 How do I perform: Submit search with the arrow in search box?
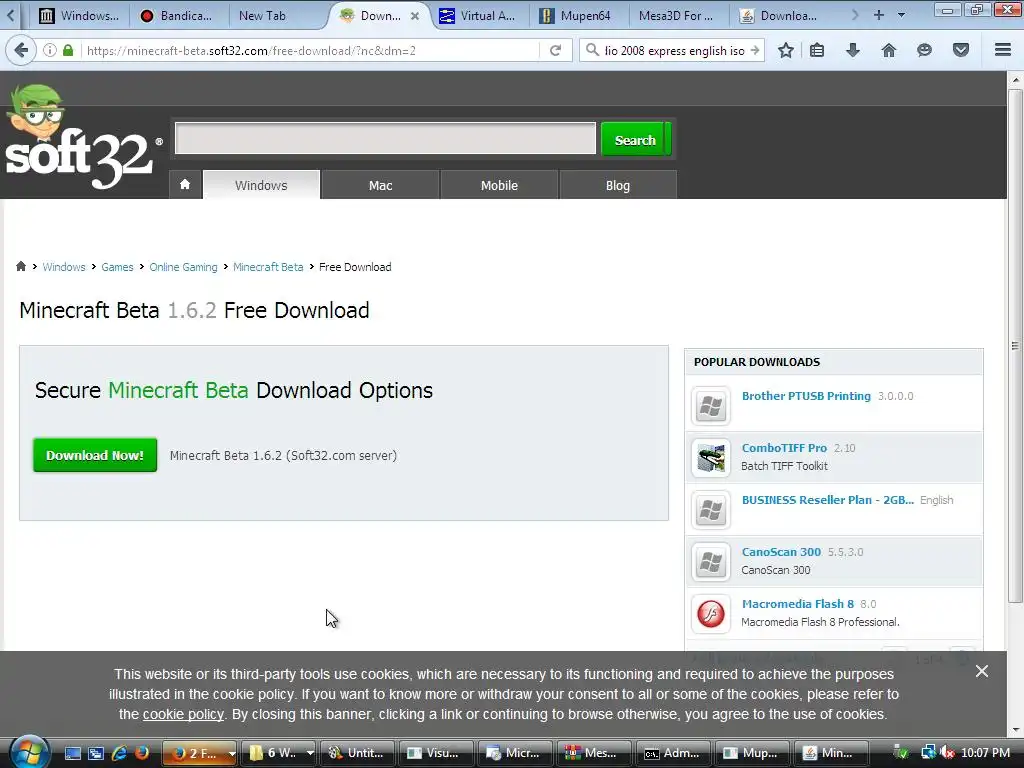pos(755,50)
